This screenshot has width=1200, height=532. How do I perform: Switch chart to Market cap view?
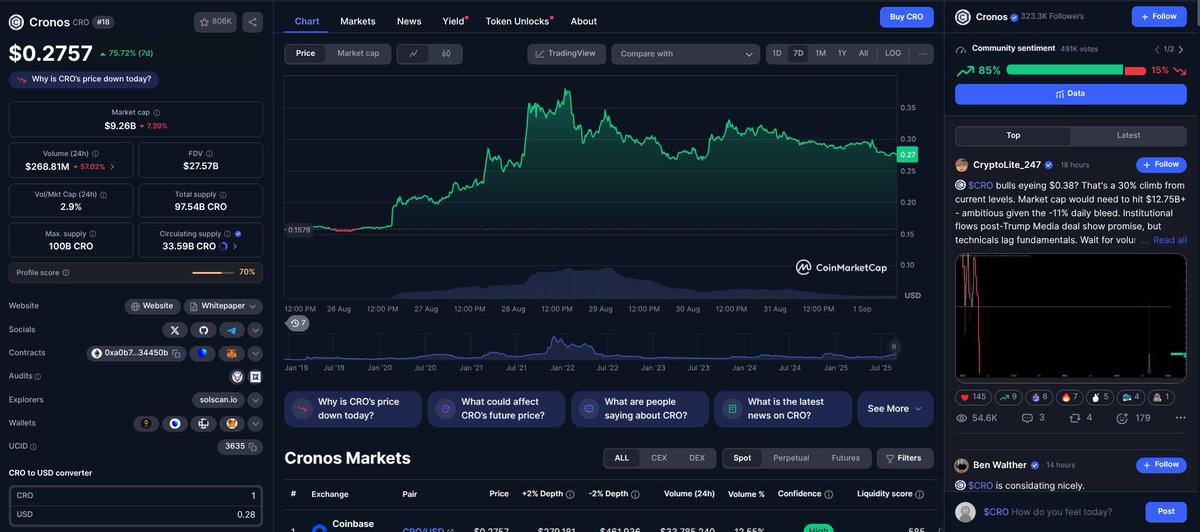358,54
